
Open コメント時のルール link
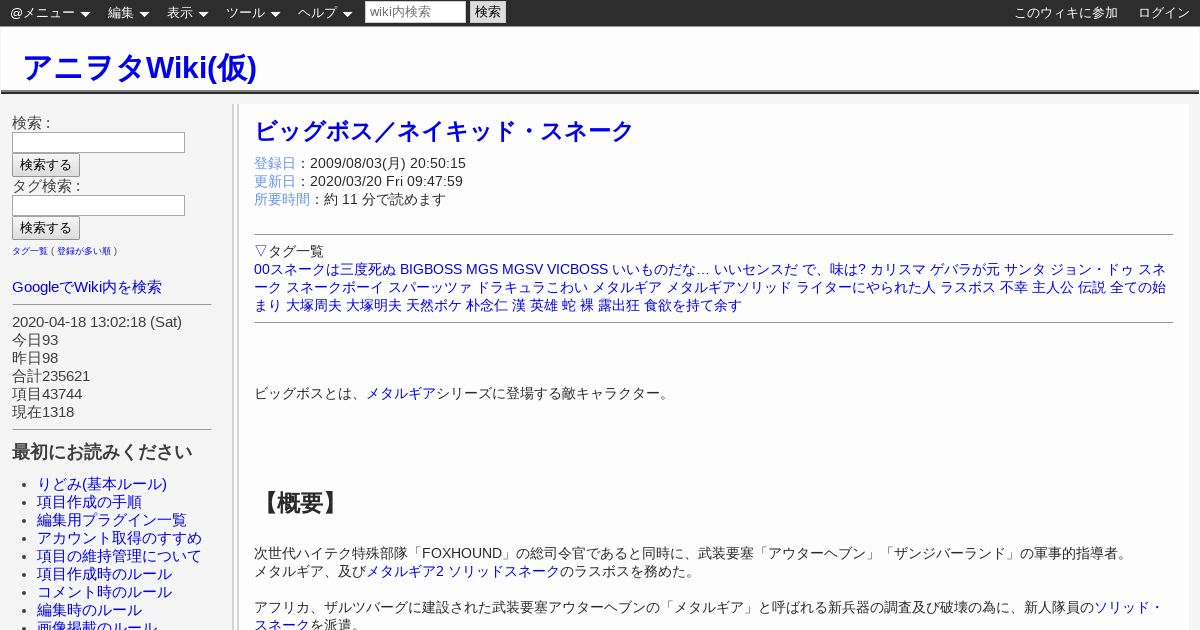pos(104,592)
